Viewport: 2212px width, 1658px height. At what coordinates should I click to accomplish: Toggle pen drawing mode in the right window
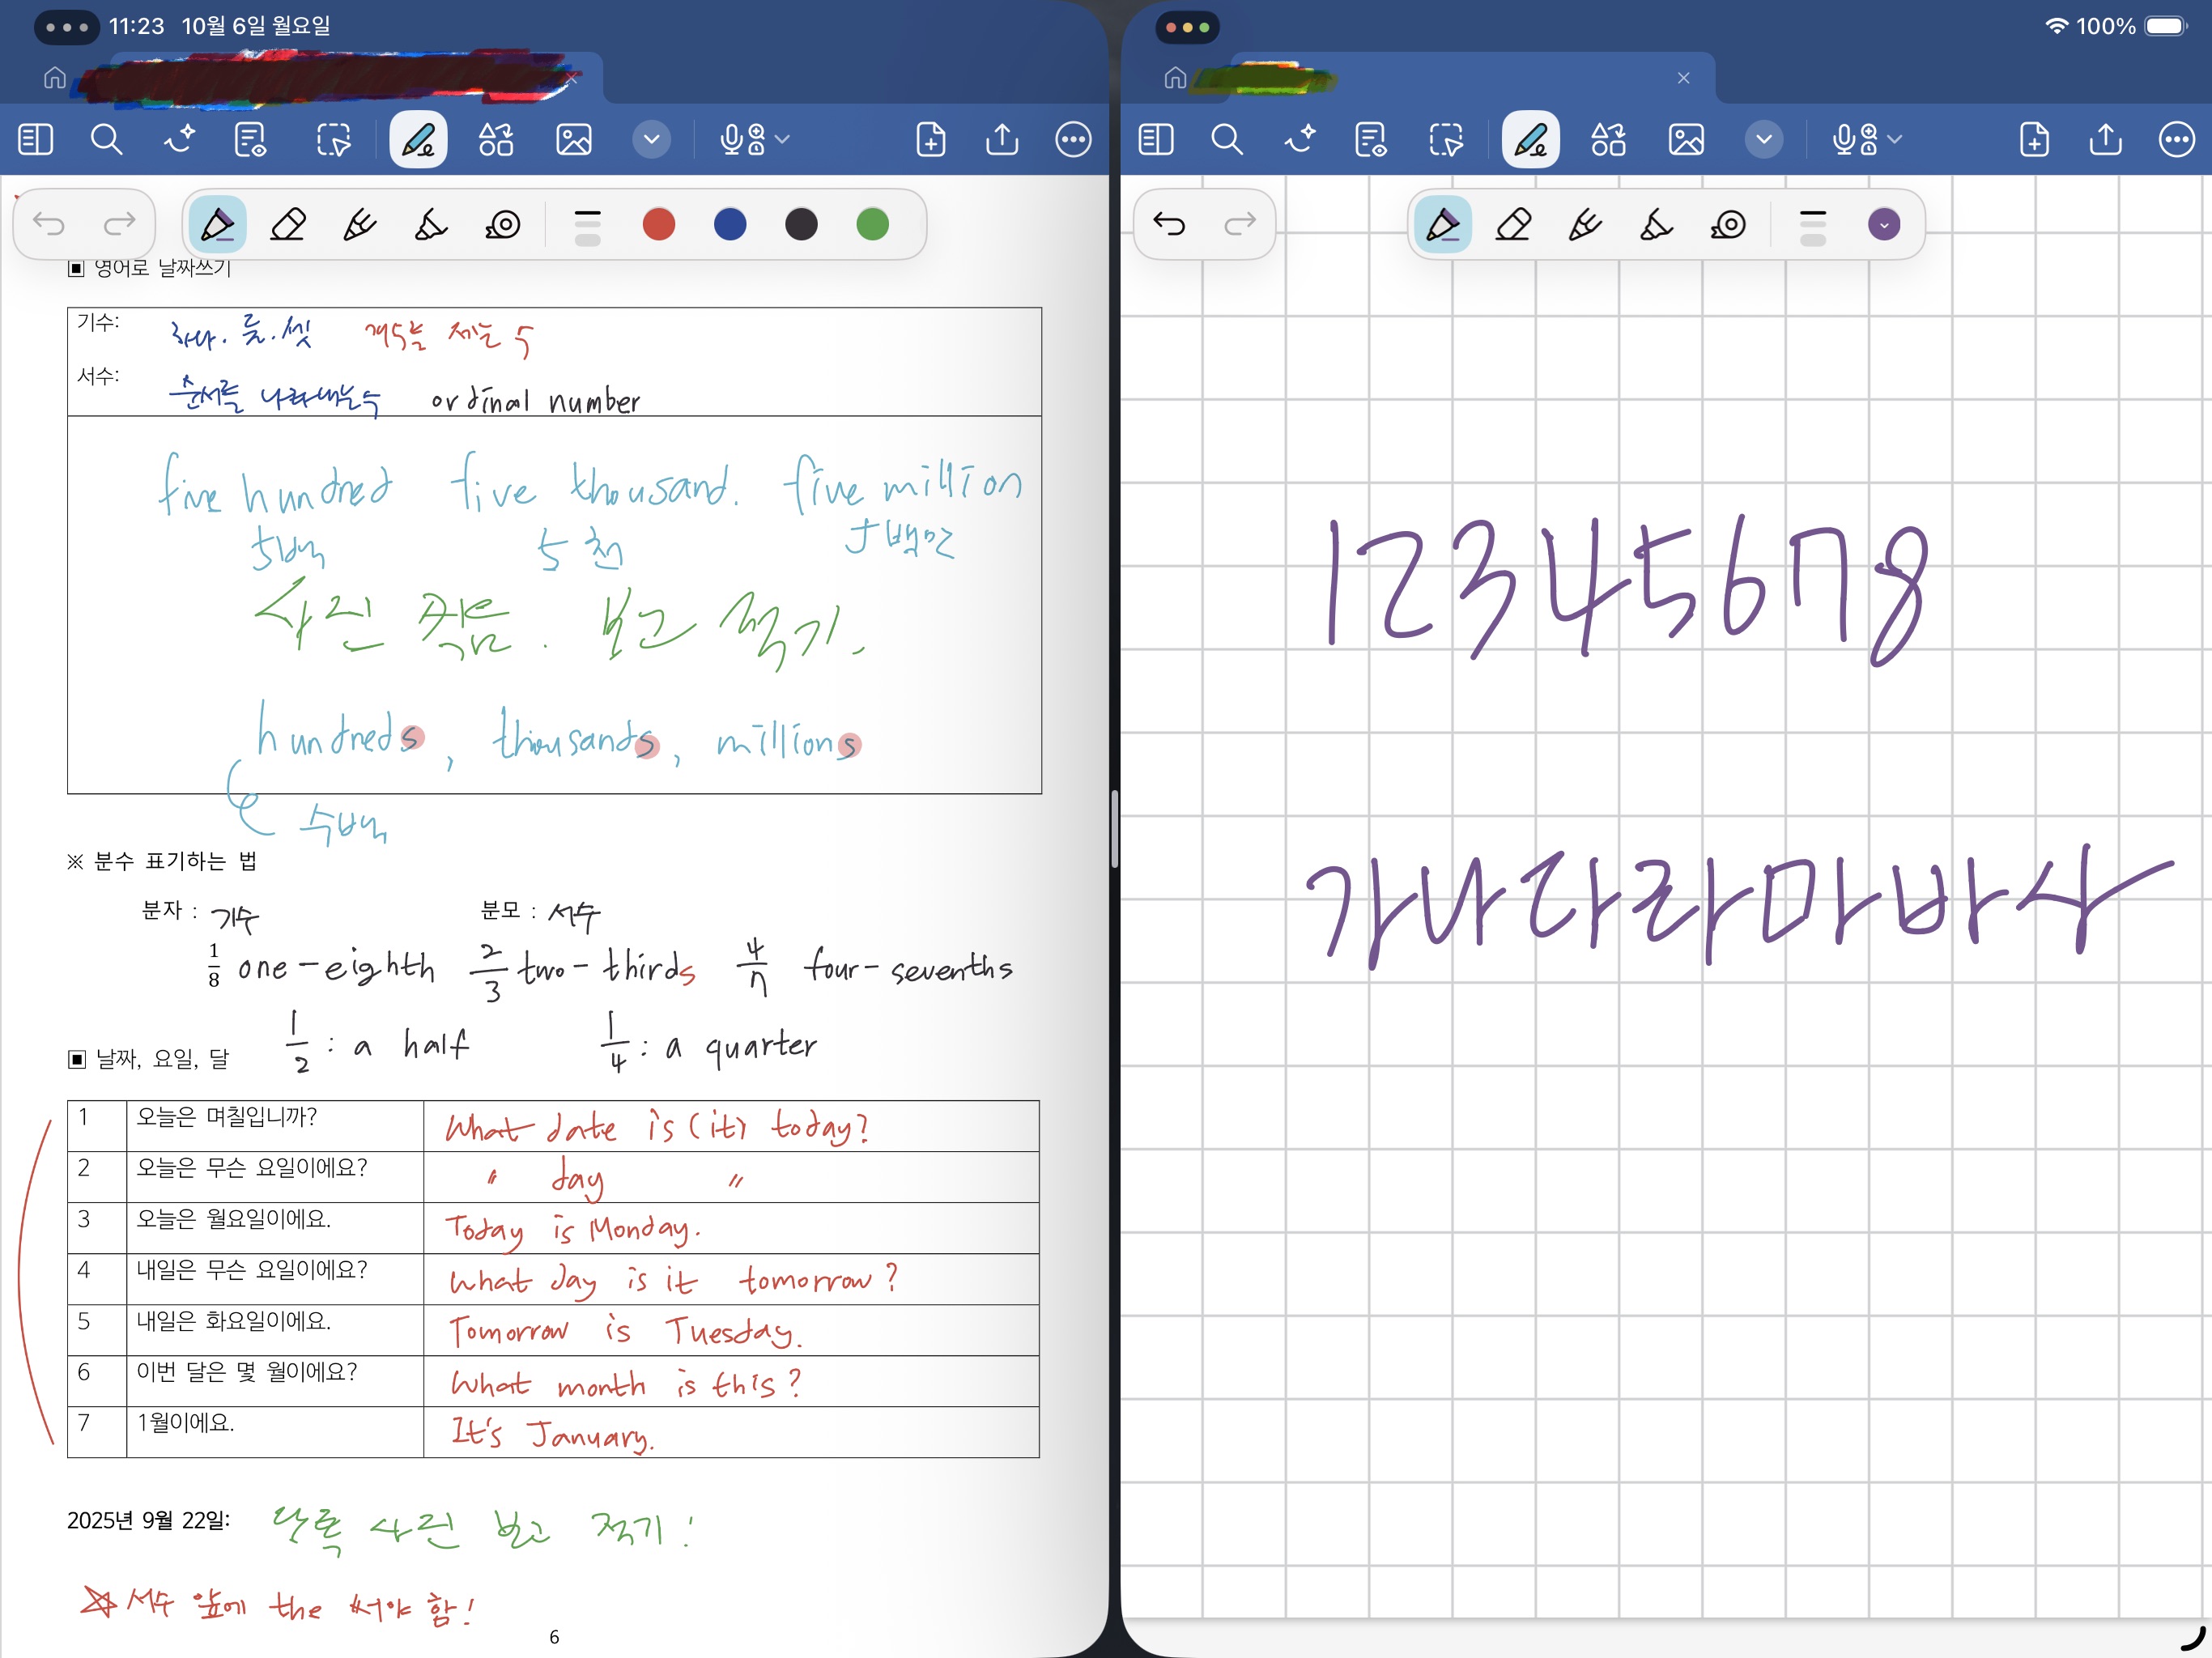coord(1530,139)
